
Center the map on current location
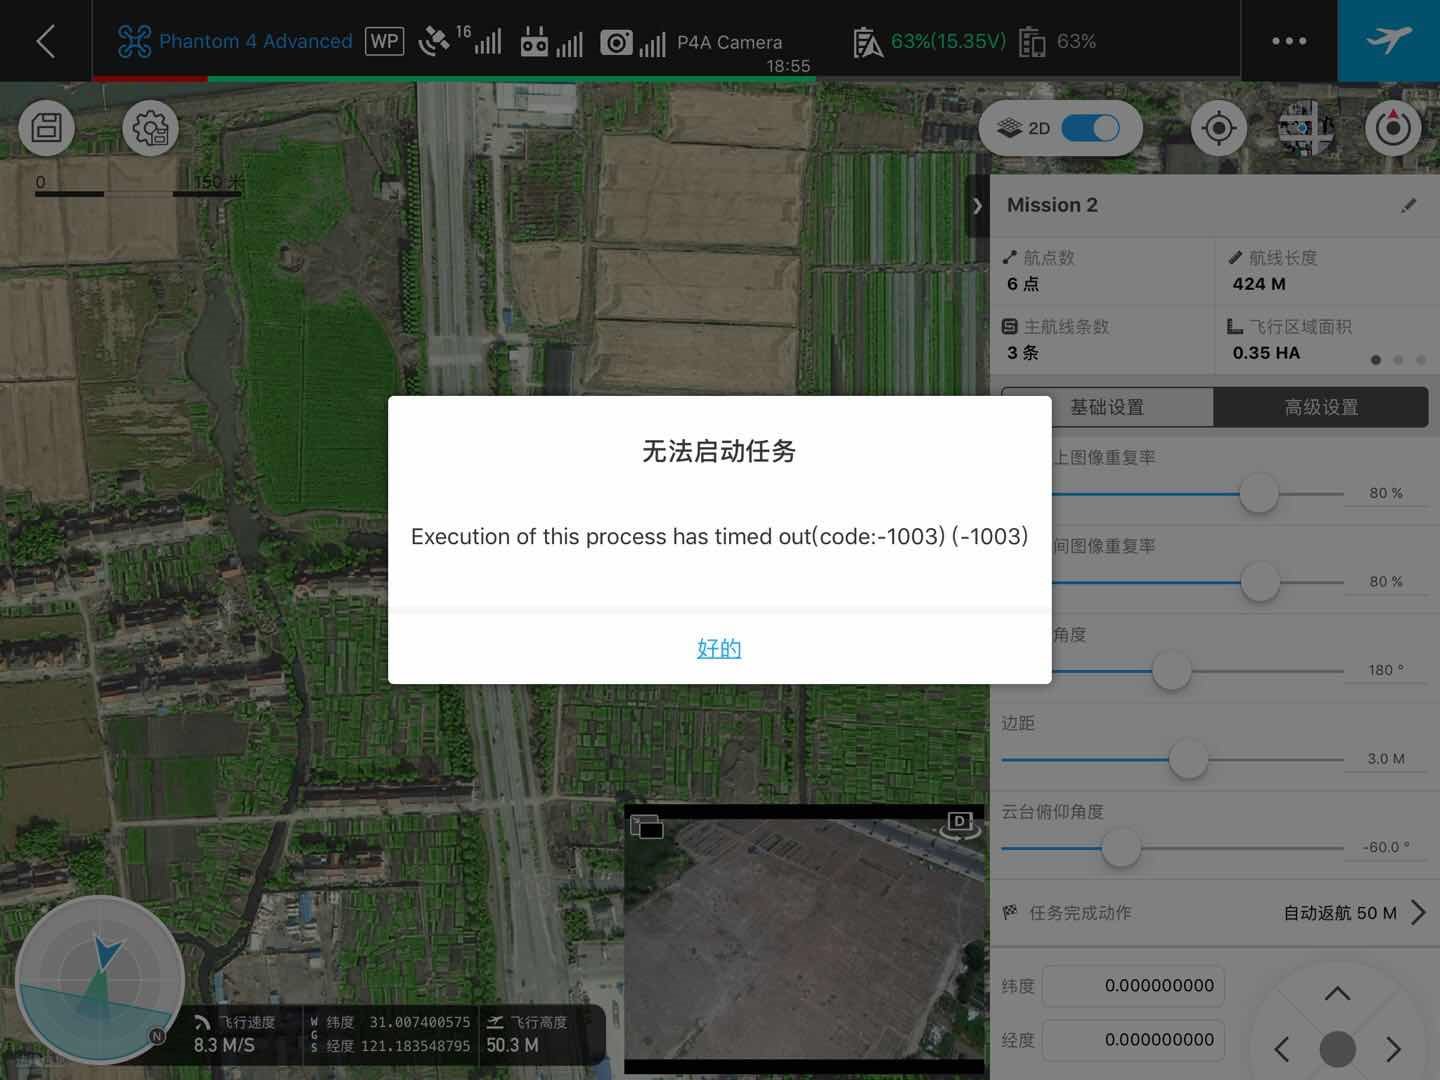tap(1218, 128)
